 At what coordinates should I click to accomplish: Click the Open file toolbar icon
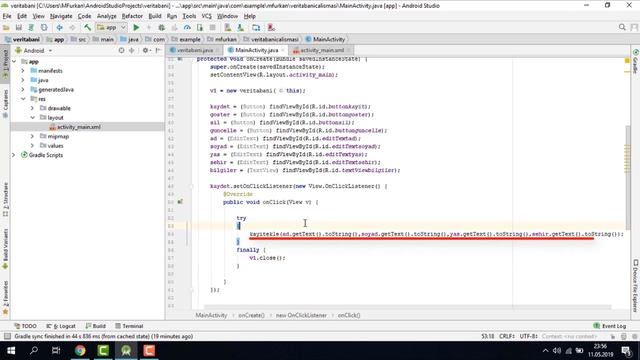click(6, 28)
